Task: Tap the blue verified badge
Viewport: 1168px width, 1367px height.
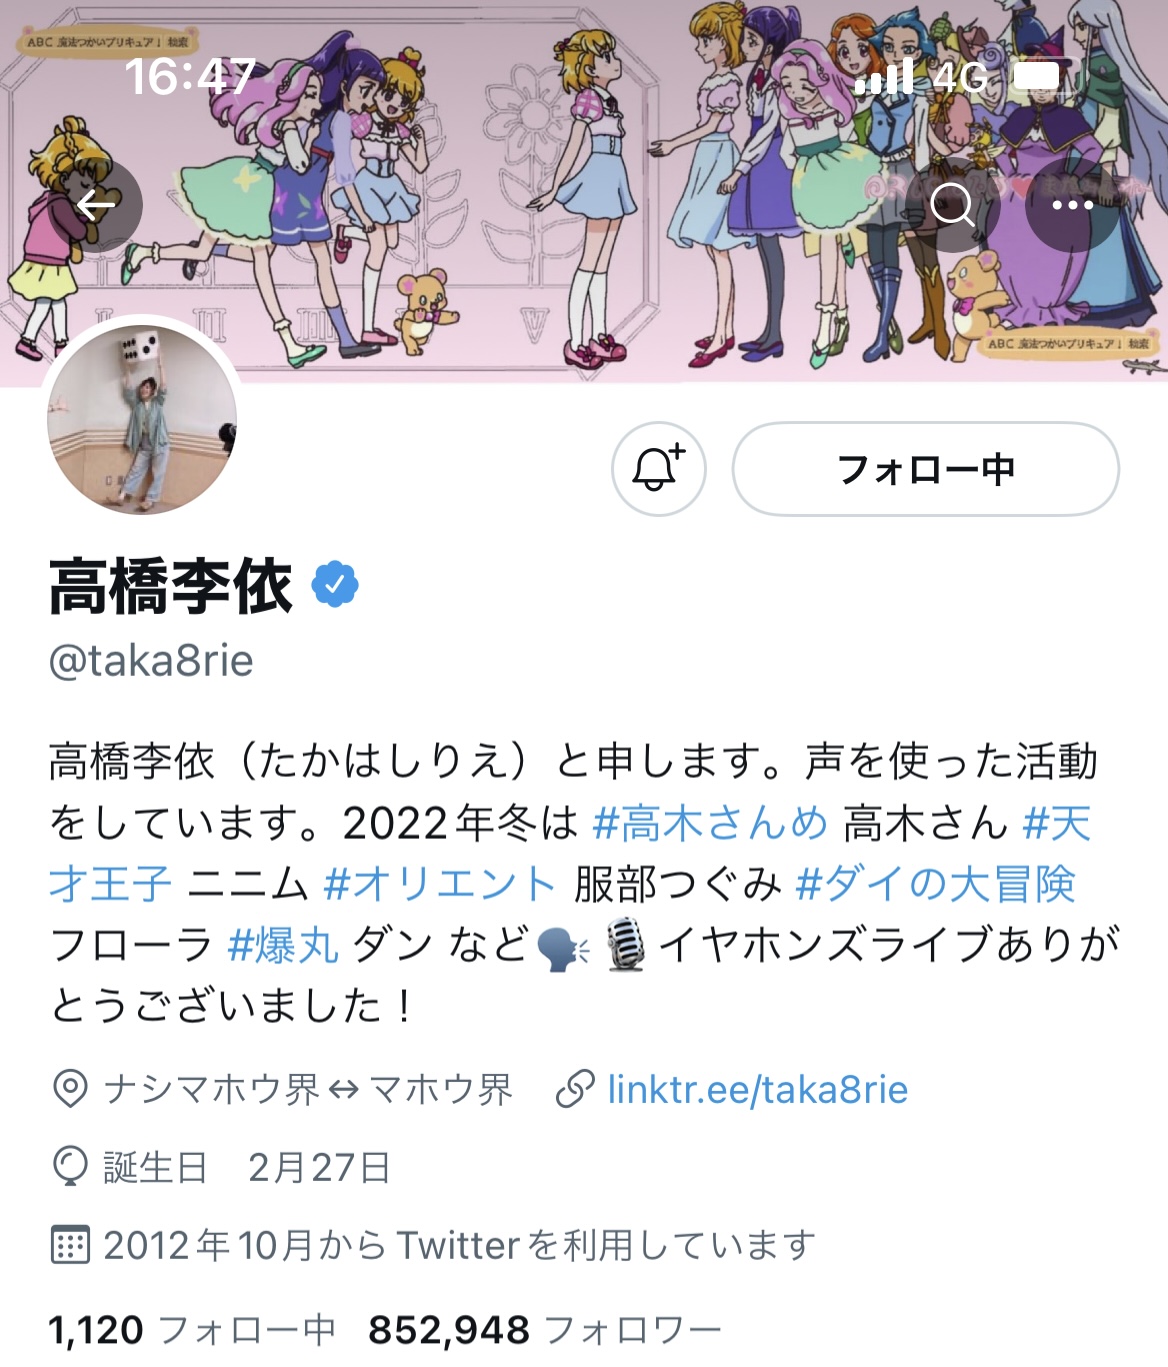Action: point(335,585)
